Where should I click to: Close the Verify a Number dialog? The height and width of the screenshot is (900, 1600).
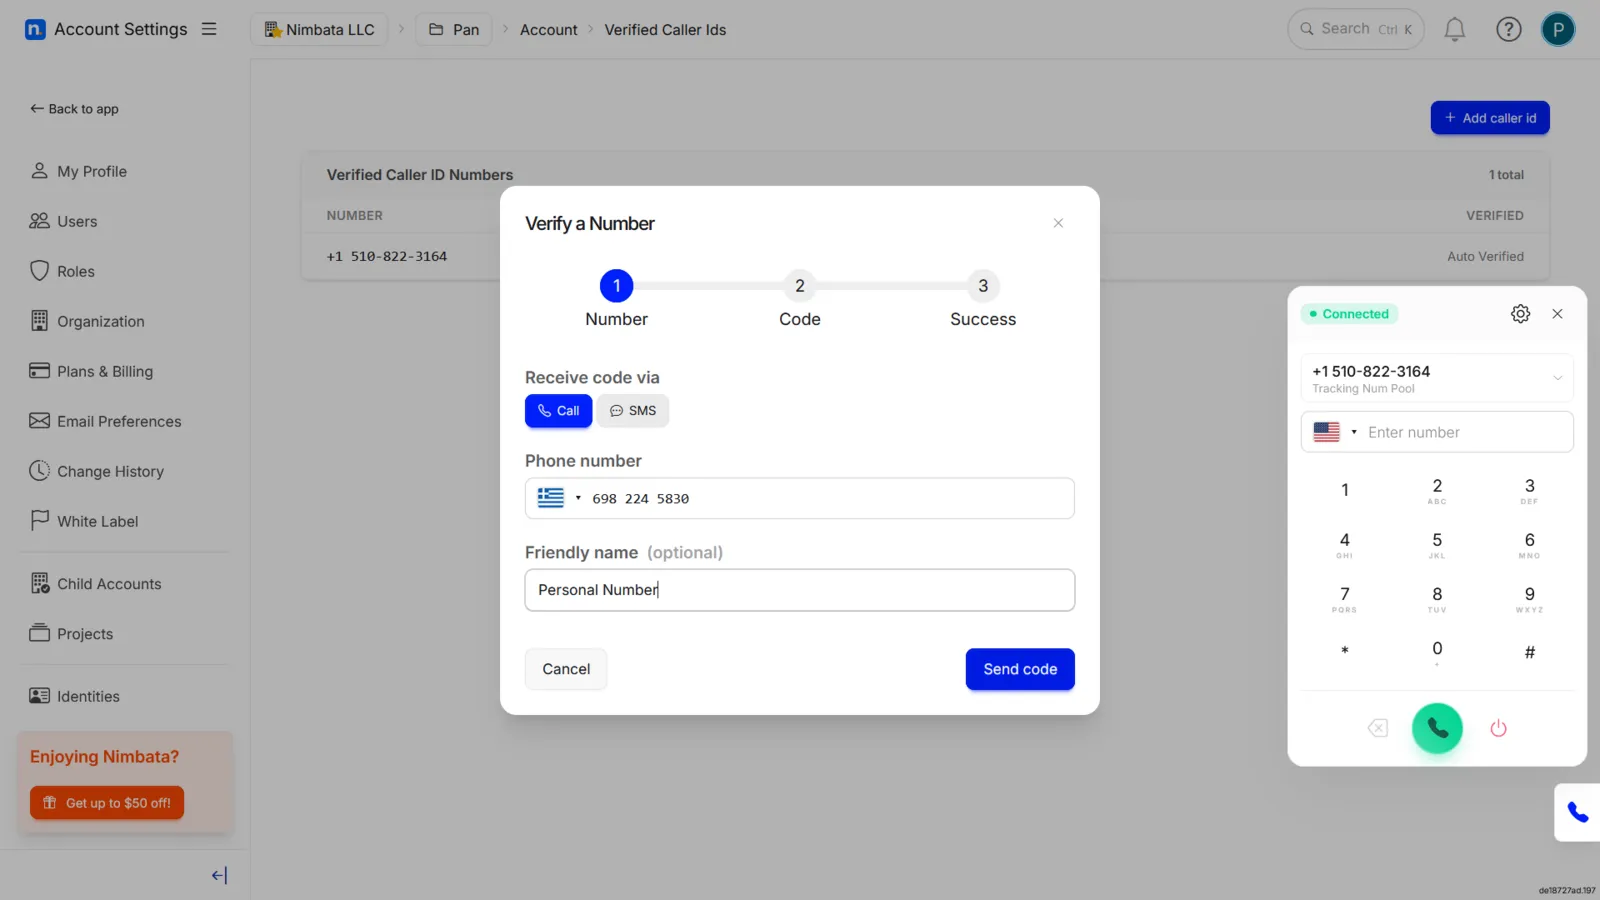[1058, 223]
